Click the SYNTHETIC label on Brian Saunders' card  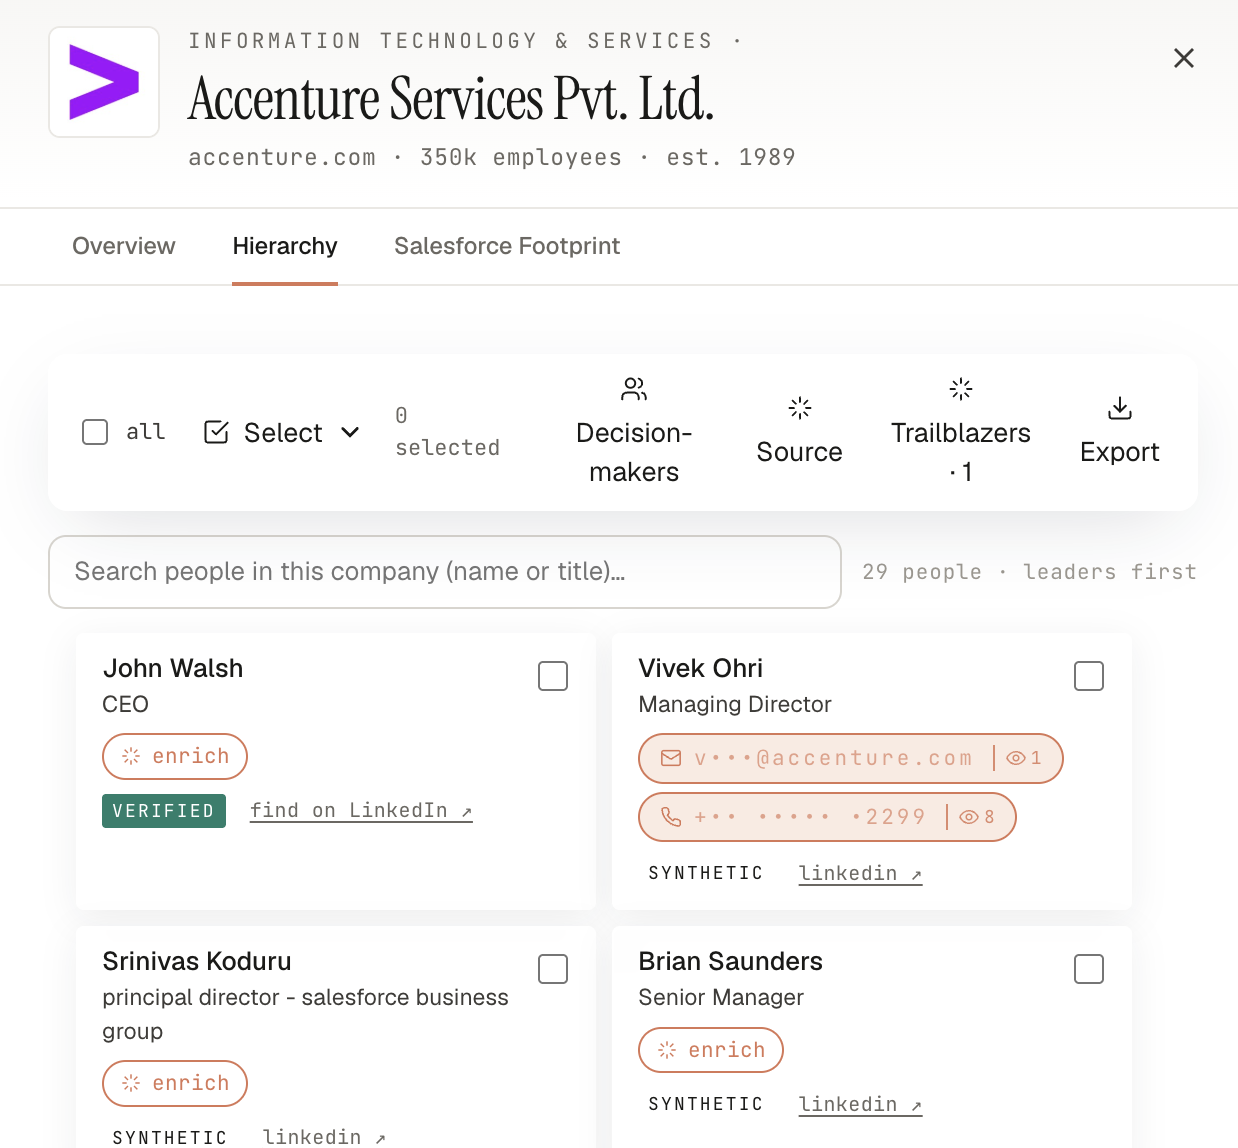705,1105
